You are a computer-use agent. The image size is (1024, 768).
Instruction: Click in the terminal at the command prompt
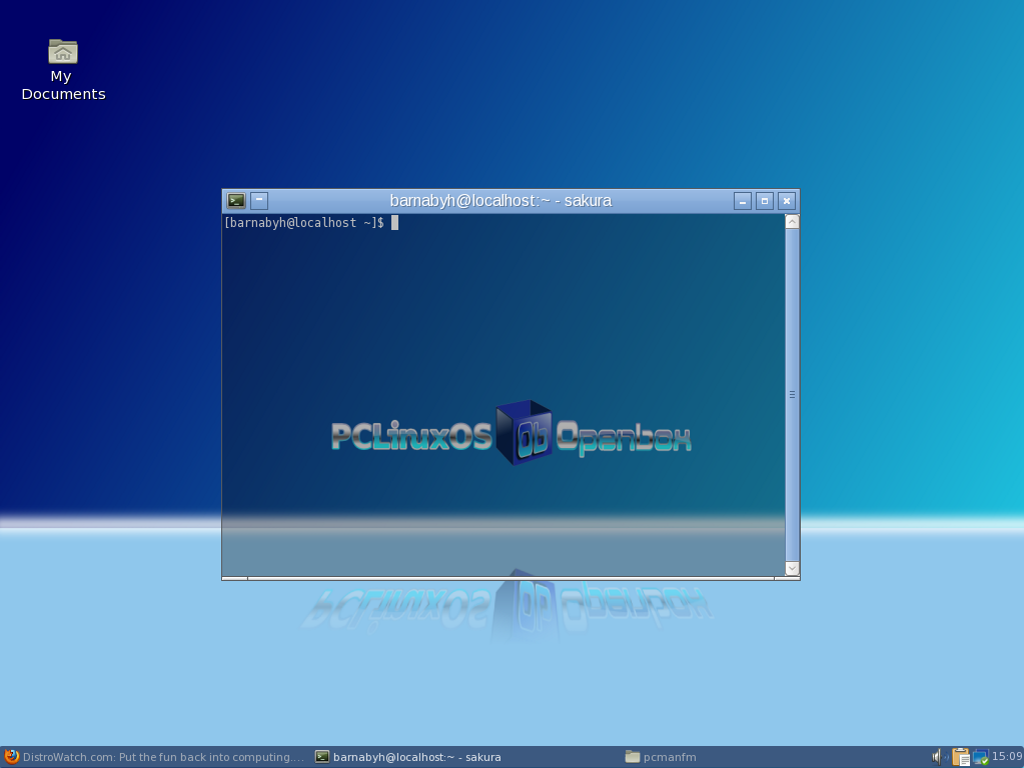[394, 223]
